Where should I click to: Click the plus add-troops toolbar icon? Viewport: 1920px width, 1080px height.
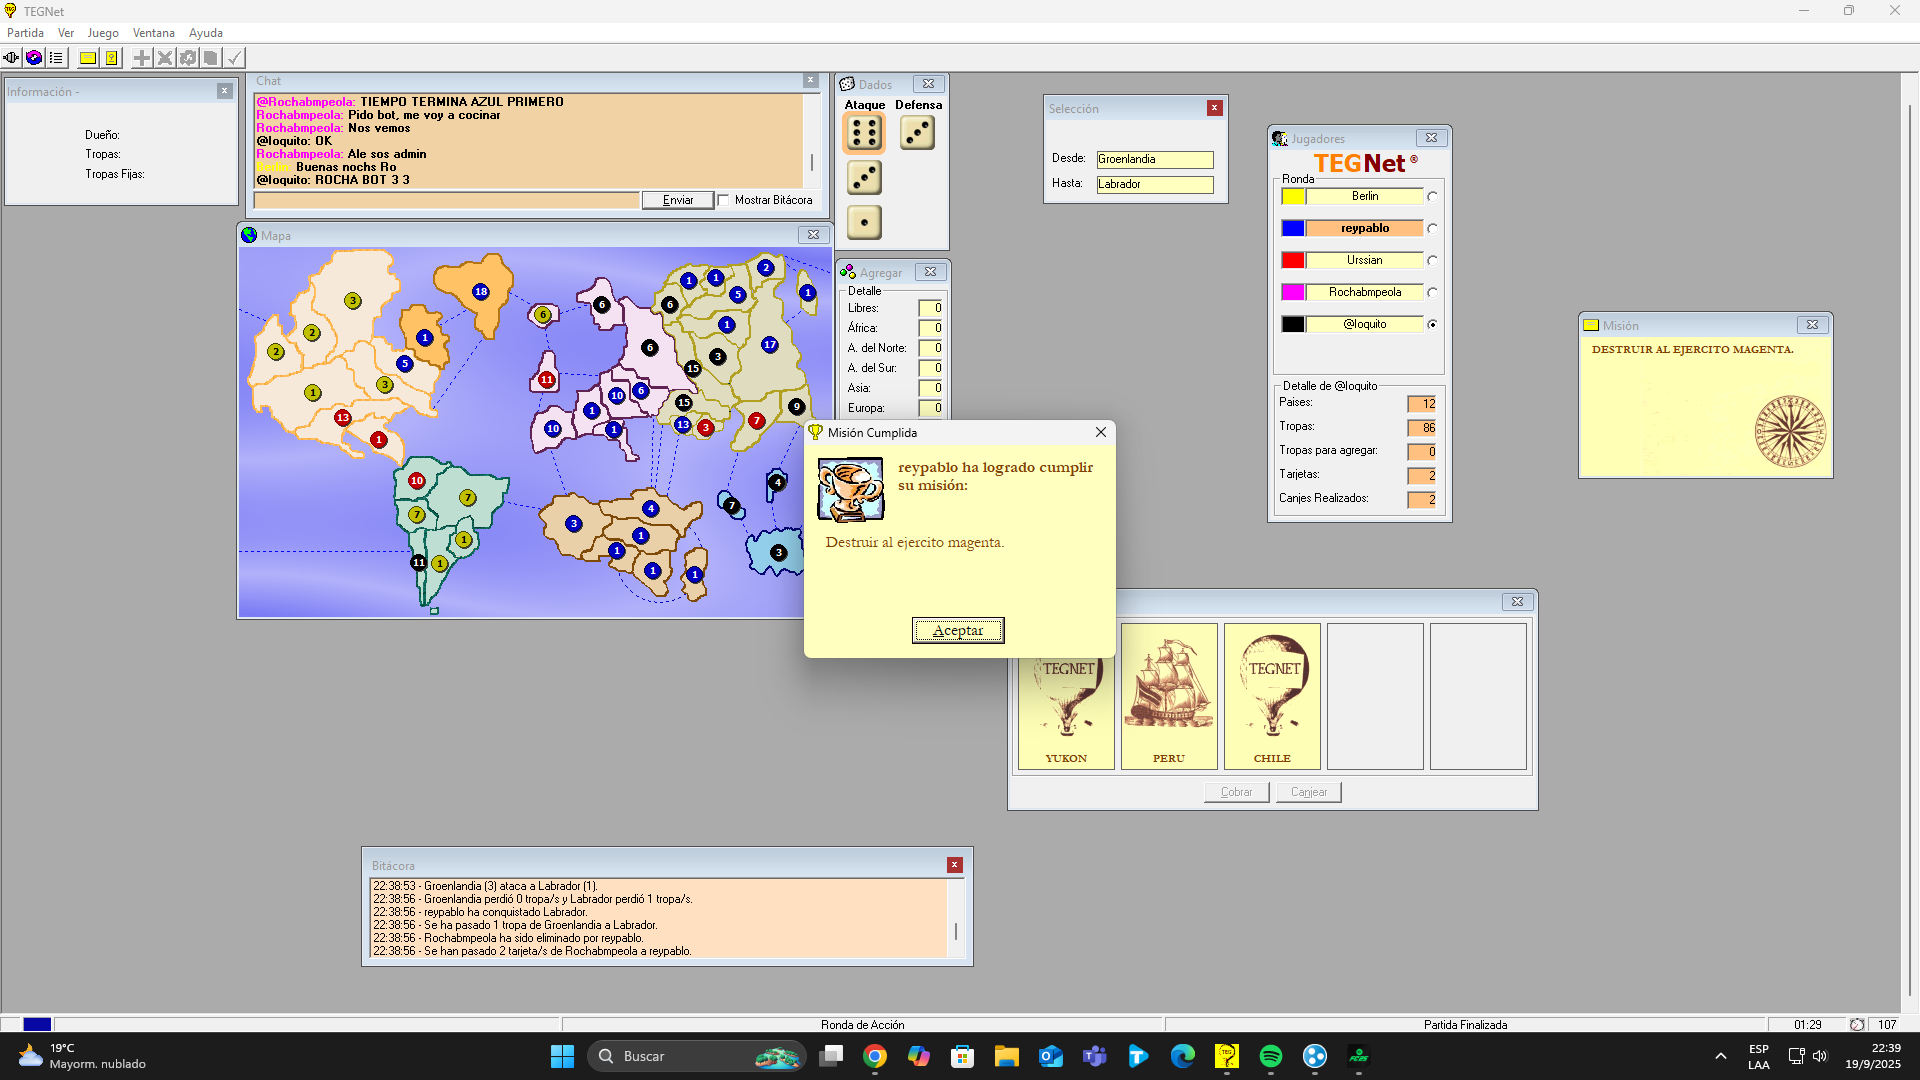[142, 58]
